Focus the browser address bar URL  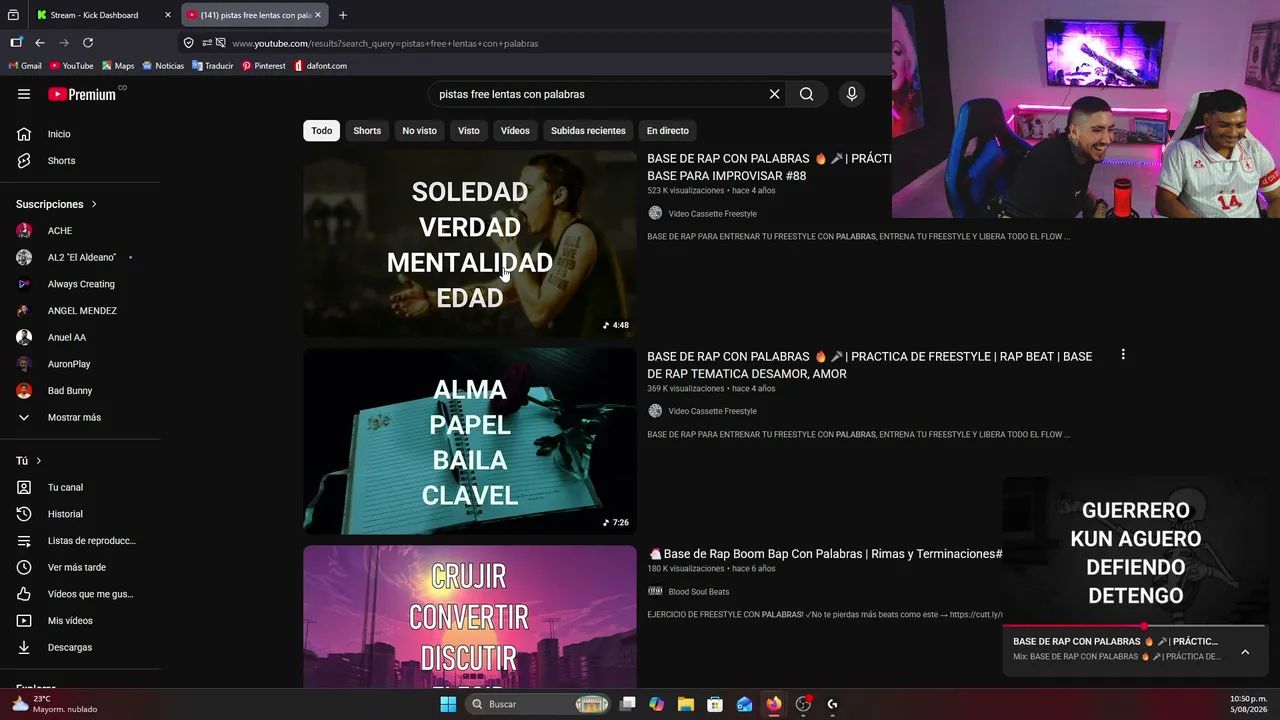385,43
